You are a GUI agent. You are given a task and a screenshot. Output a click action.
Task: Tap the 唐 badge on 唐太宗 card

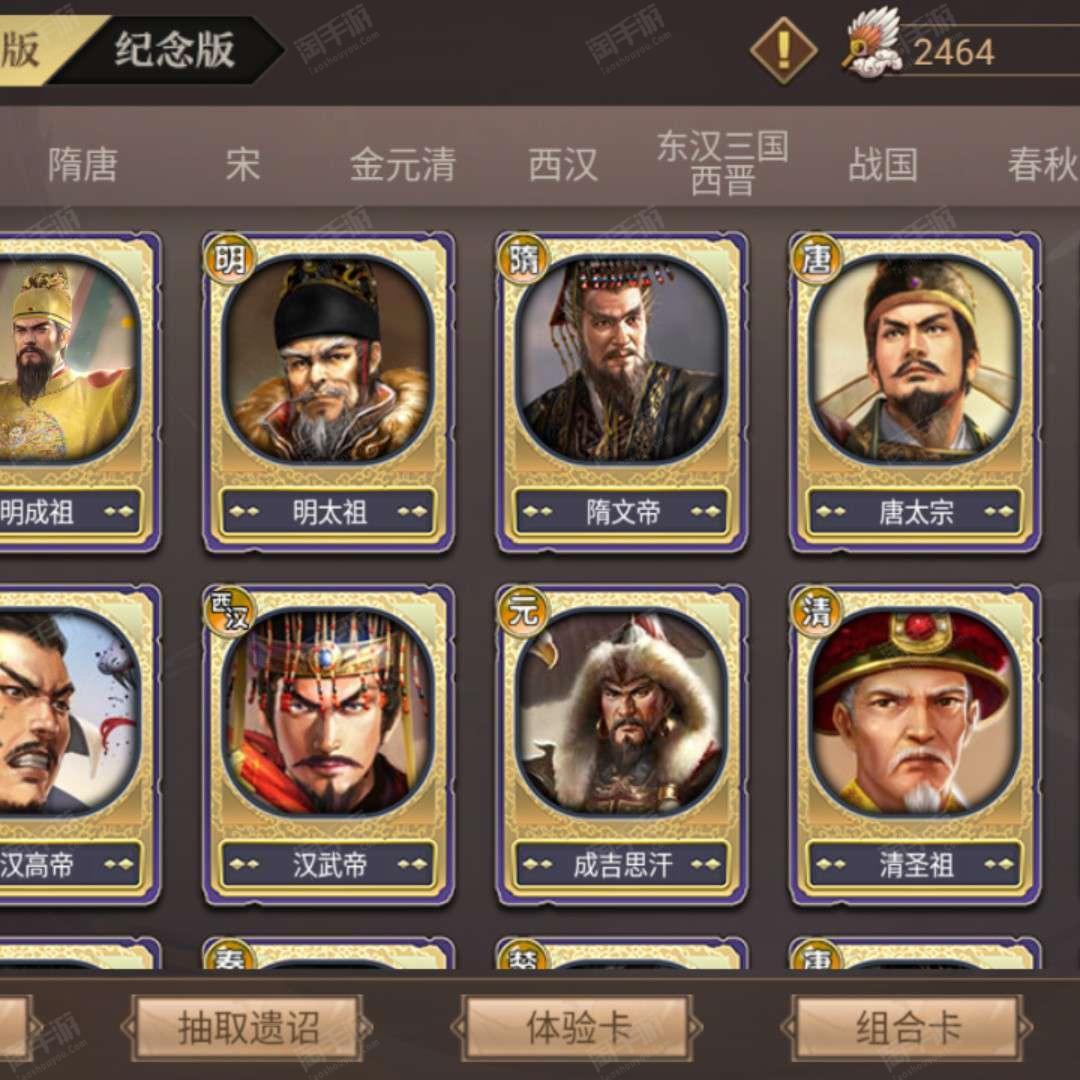[817, 259]
